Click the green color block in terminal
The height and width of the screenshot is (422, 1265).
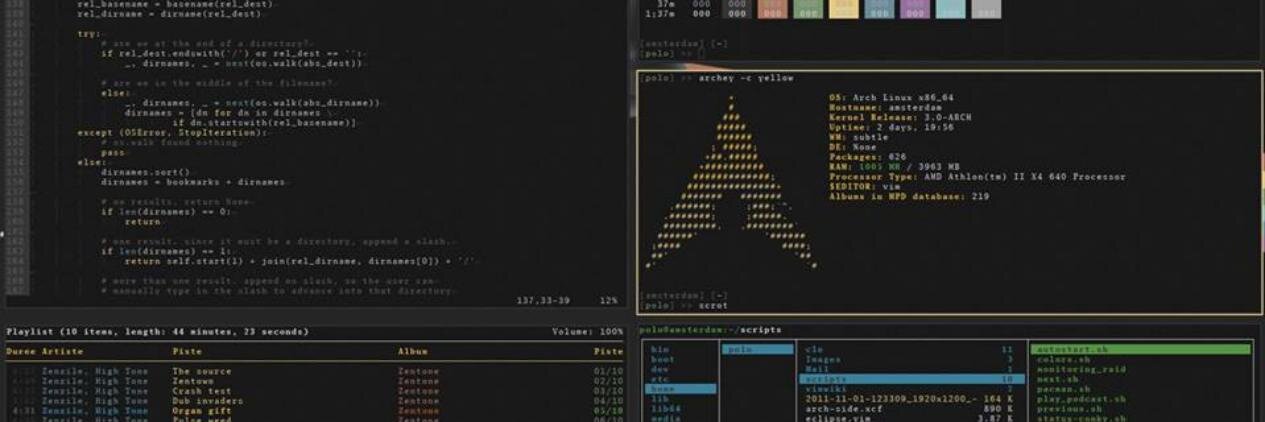(x=808, y=9)
